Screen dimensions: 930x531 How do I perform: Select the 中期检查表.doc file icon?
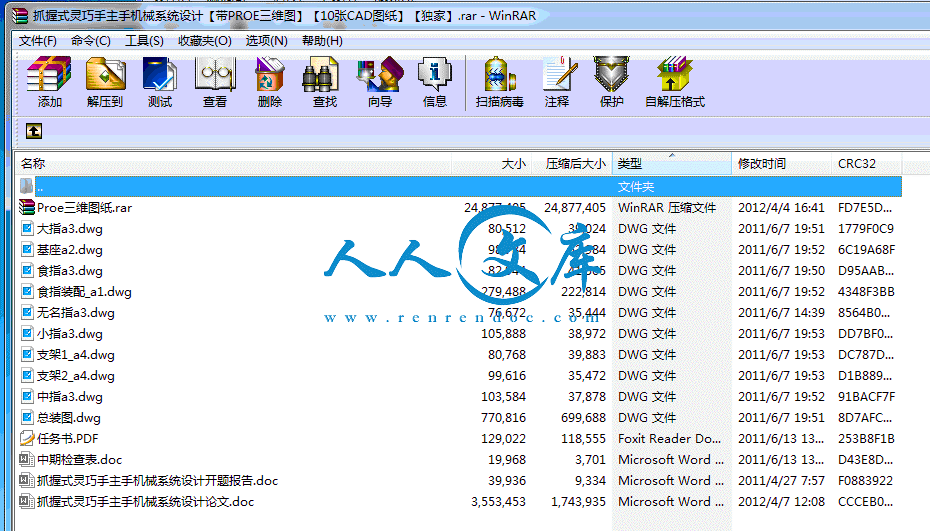click(27, 459)
